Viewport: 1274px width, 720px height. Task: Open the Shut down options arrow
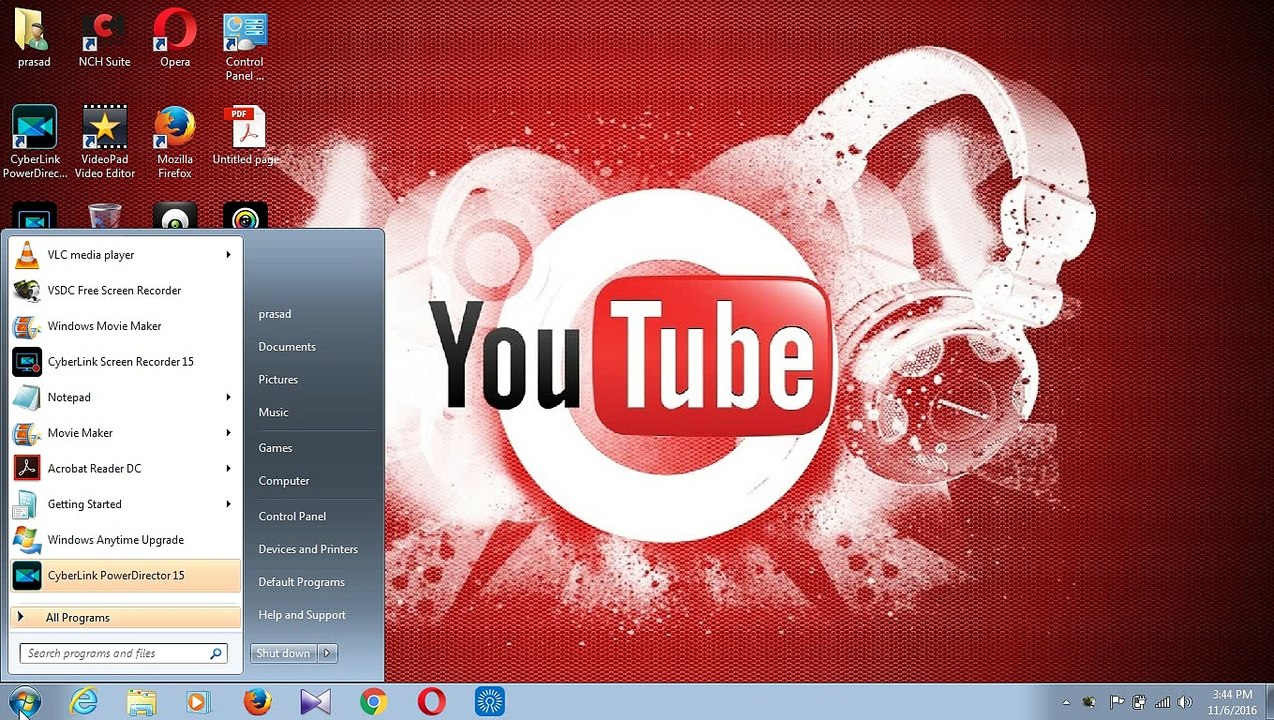pyautogui.click(x=327, y=653)
